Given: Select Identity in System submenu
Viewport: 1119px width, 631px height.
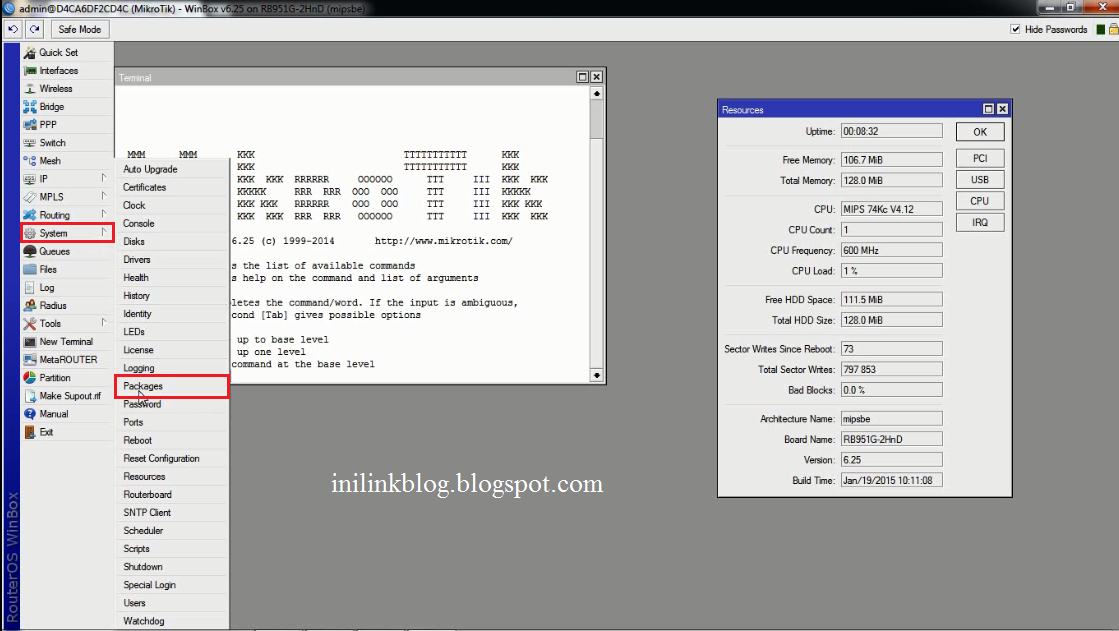Looking at the screenshot, I should [x=171, y=314].
